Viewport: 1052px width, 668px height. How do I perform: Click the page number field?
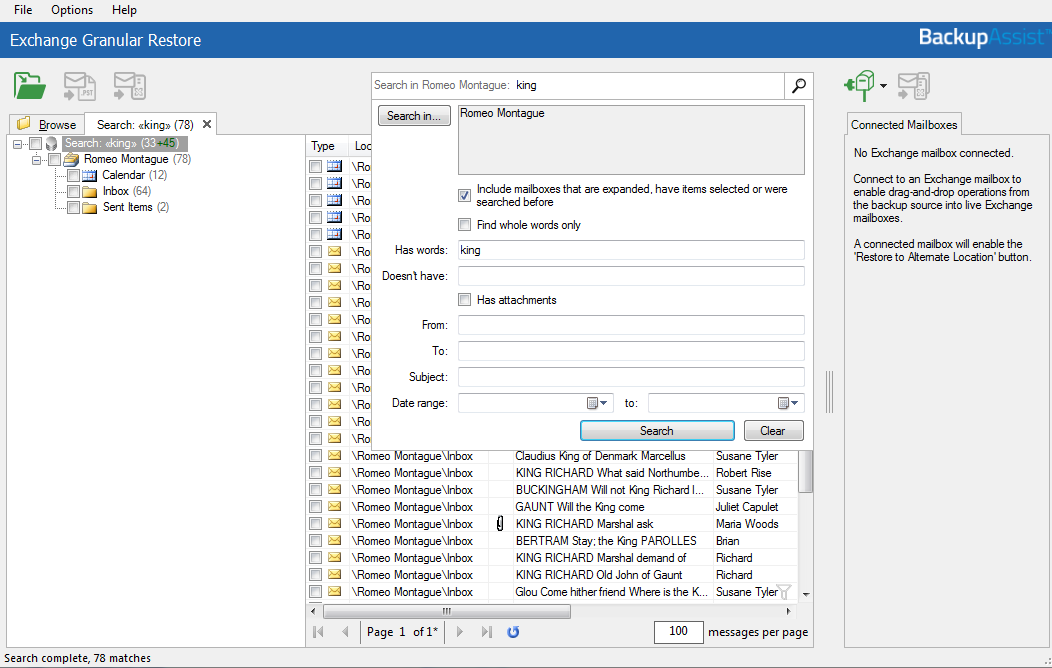402,632
